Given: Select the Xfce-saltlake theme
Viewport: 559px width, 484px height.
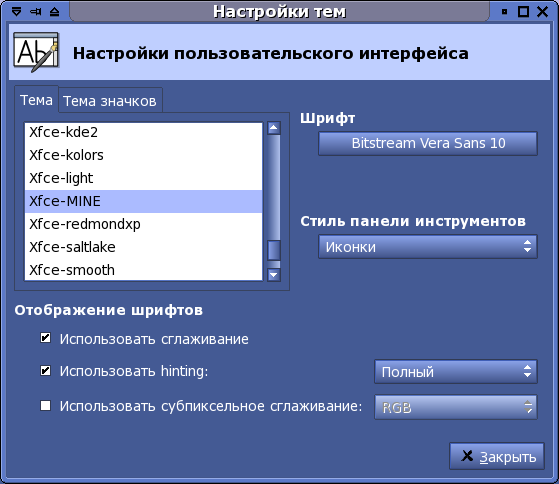Looking at the screenshot, I should point(143,247).
